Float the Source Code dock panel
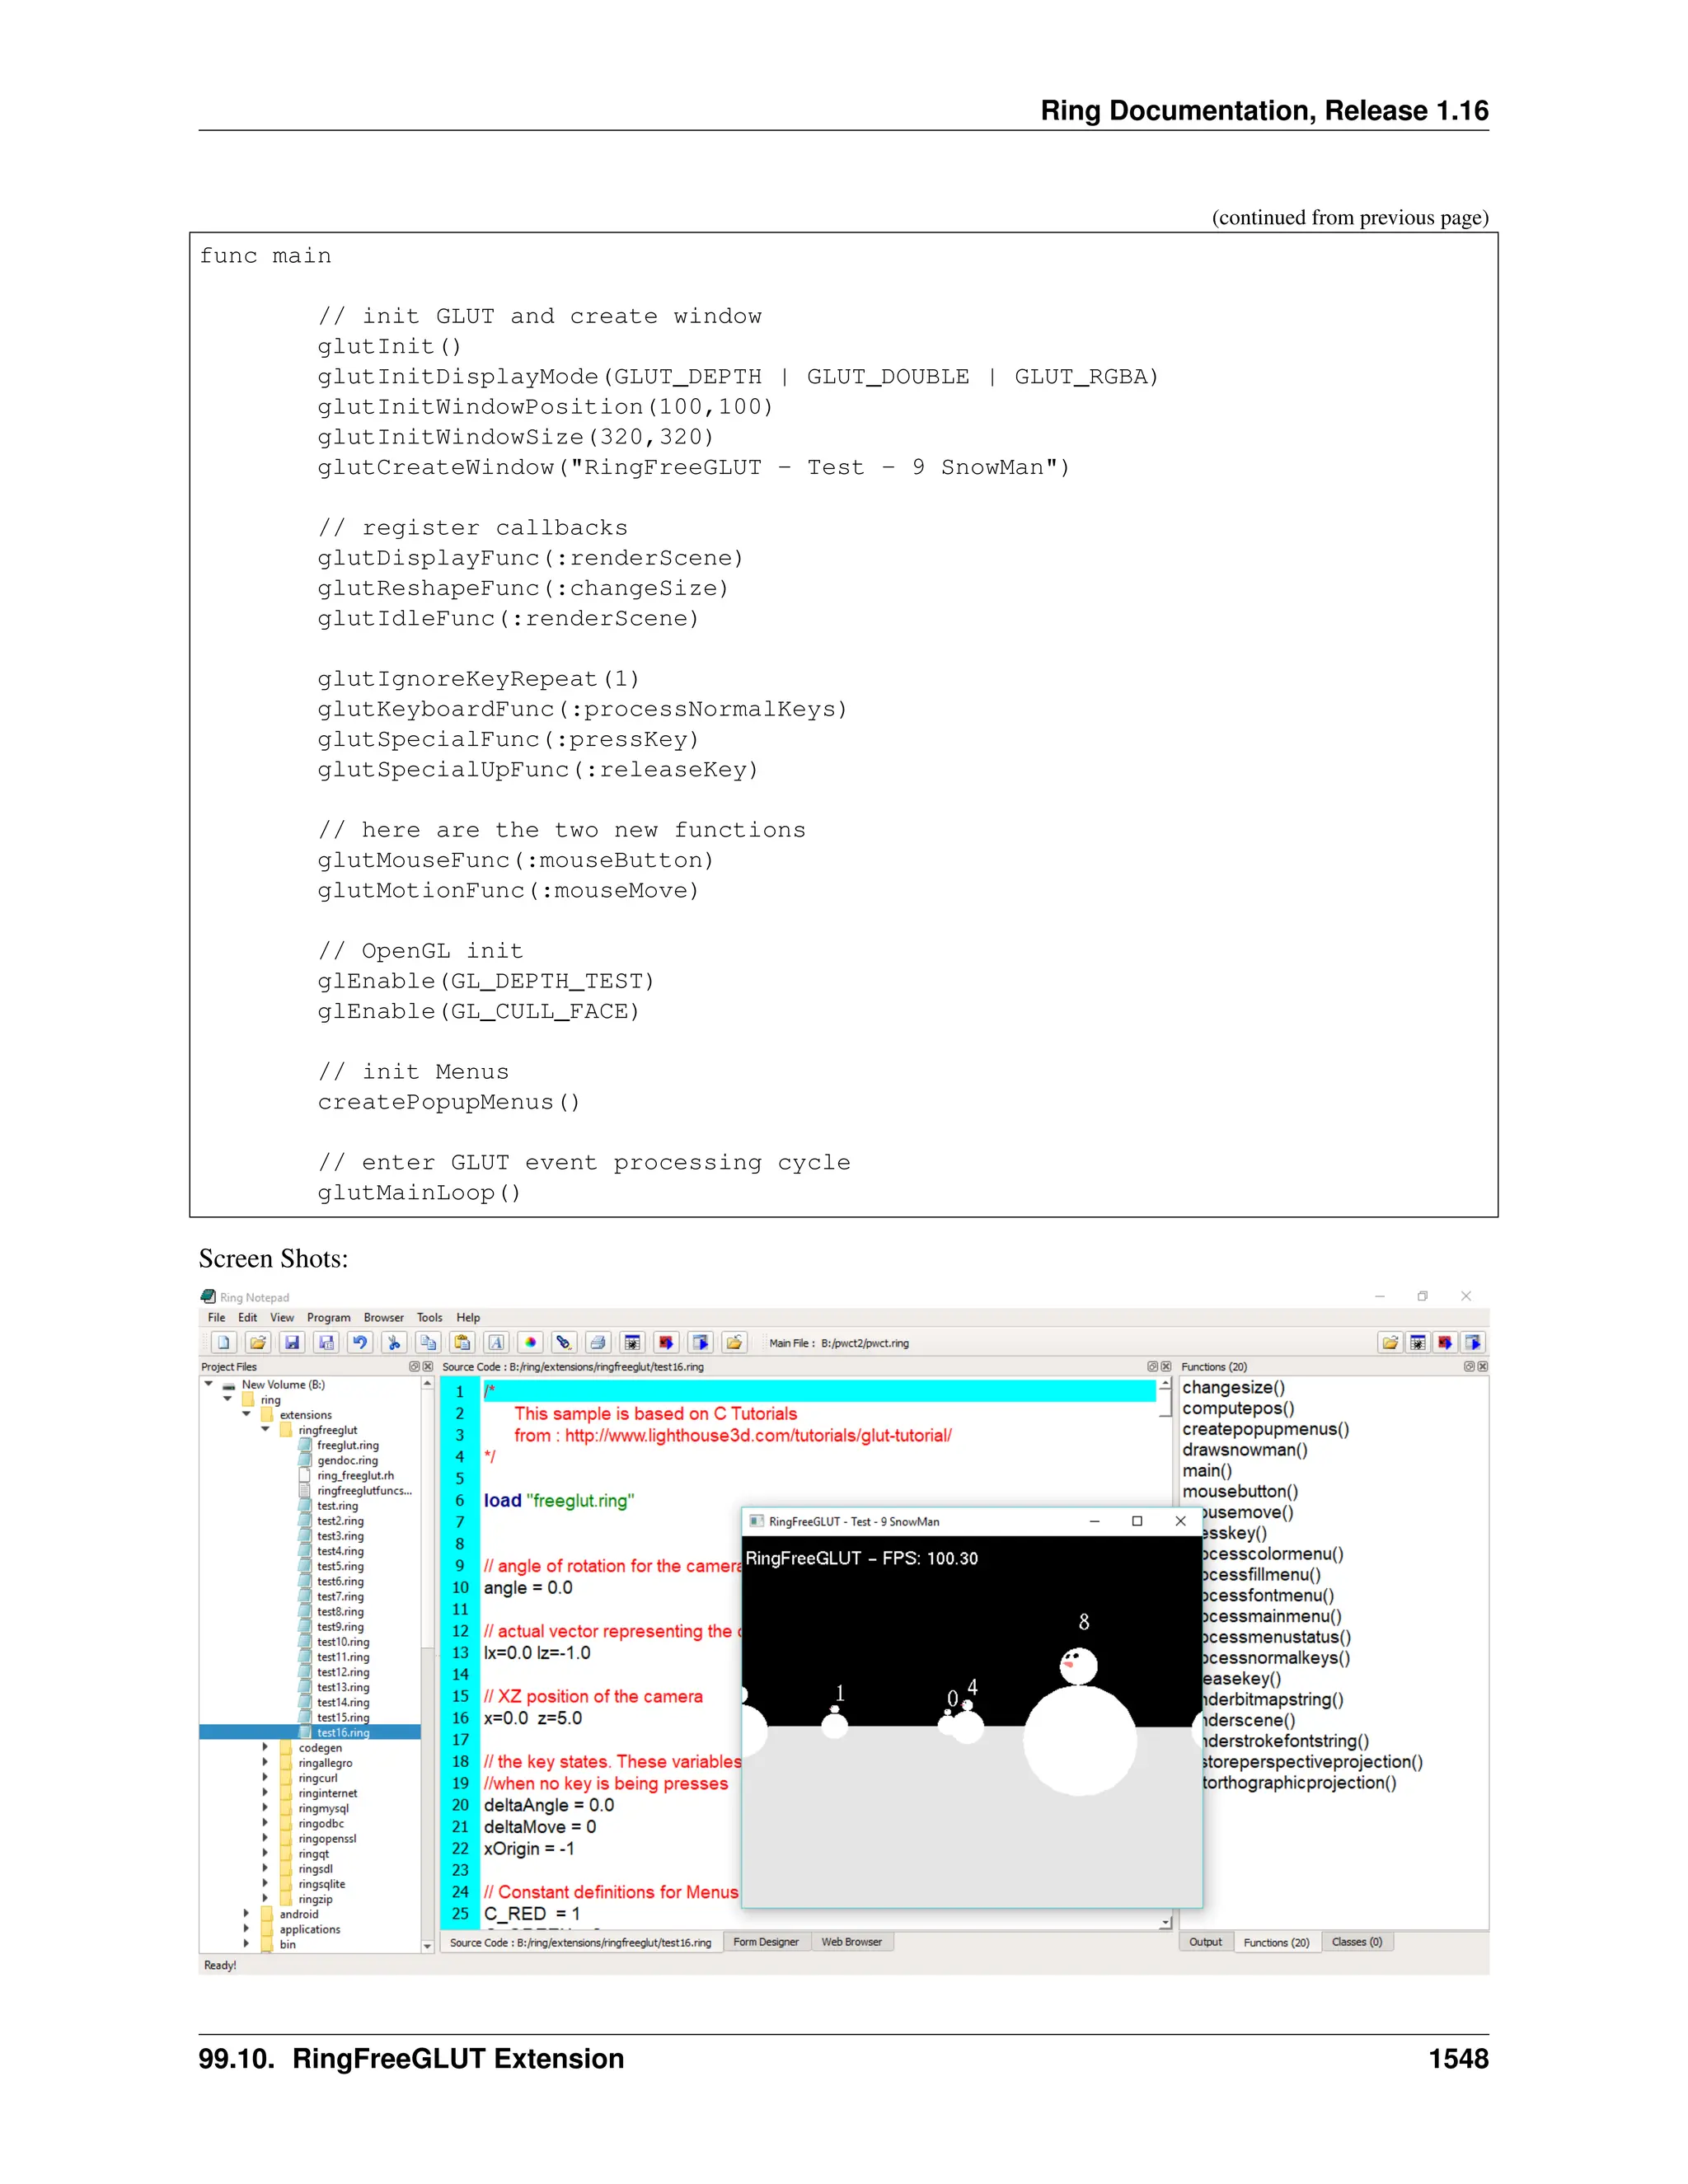 tap(1152, 1366)
